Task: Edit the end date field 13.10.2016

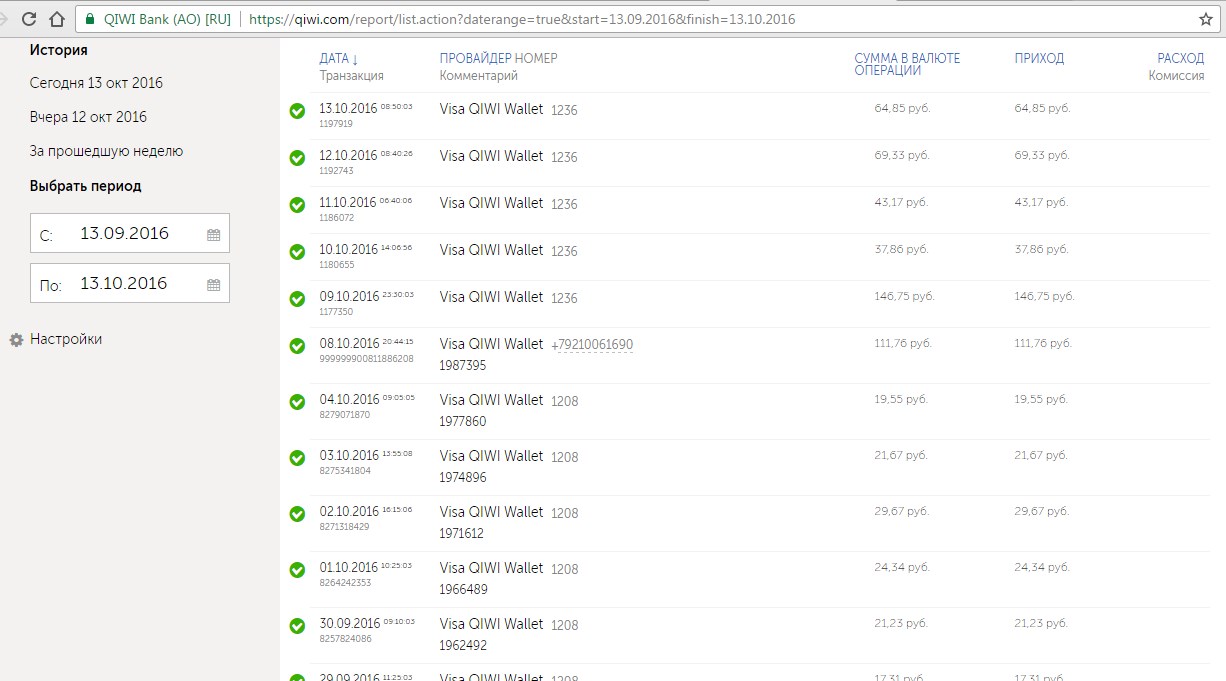Action: click(x=130, y=283)
